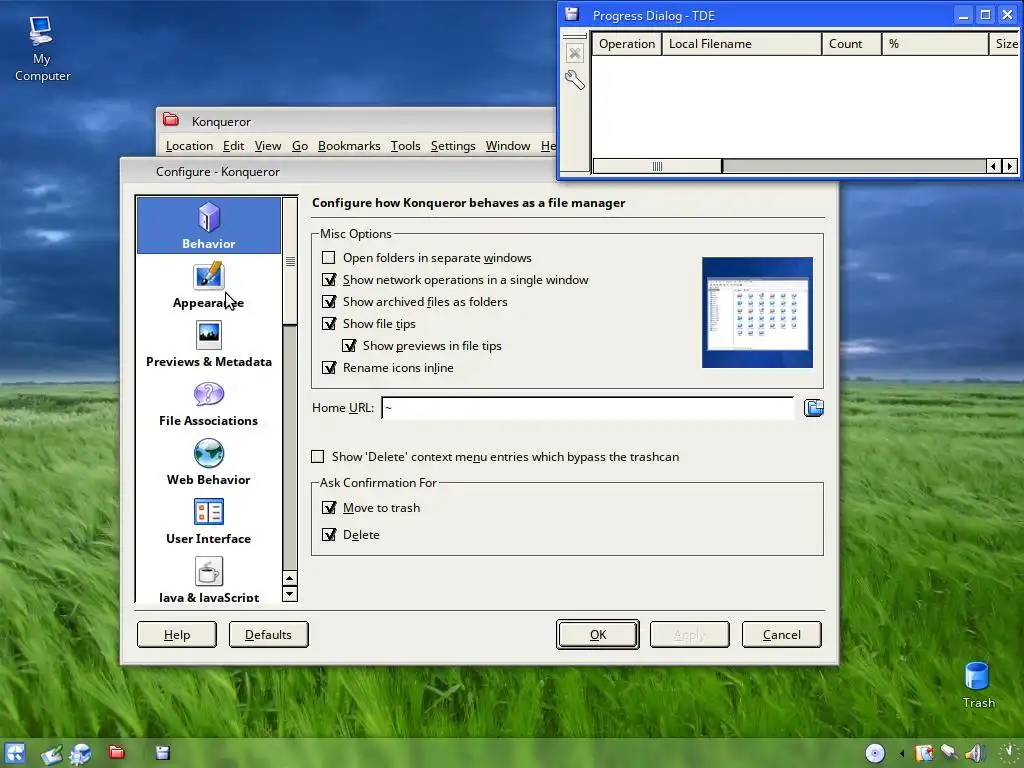
Task: Click the Konqueror window title folder icon
Action: click(171, 120)
